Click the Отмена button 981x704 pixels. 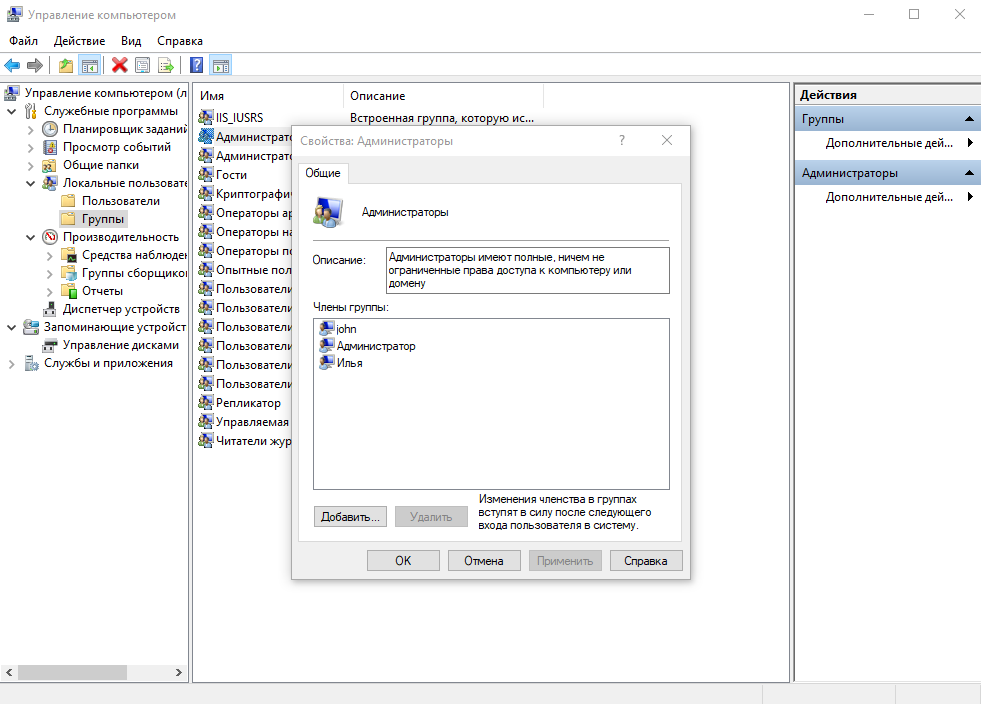484,561
